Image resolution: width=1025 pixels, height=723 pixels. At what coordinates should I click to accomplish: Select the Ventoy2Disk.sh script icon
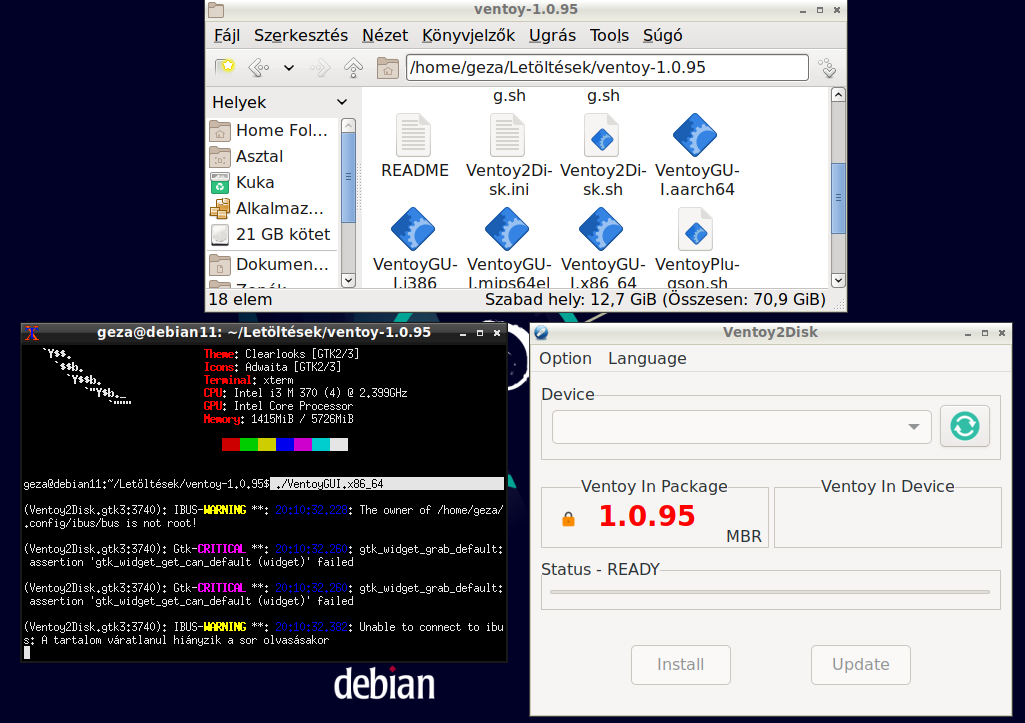(x=602, y=135)
